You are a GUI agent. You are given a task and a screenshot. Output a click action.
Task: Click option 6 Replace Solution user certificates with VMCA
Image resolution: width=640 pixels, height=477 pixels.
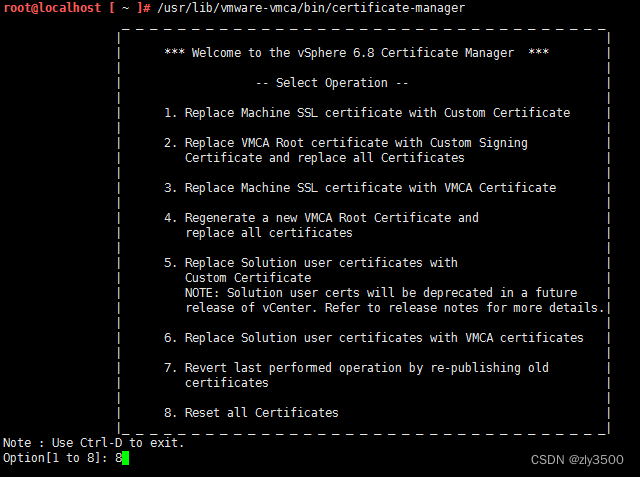[373, 338]
